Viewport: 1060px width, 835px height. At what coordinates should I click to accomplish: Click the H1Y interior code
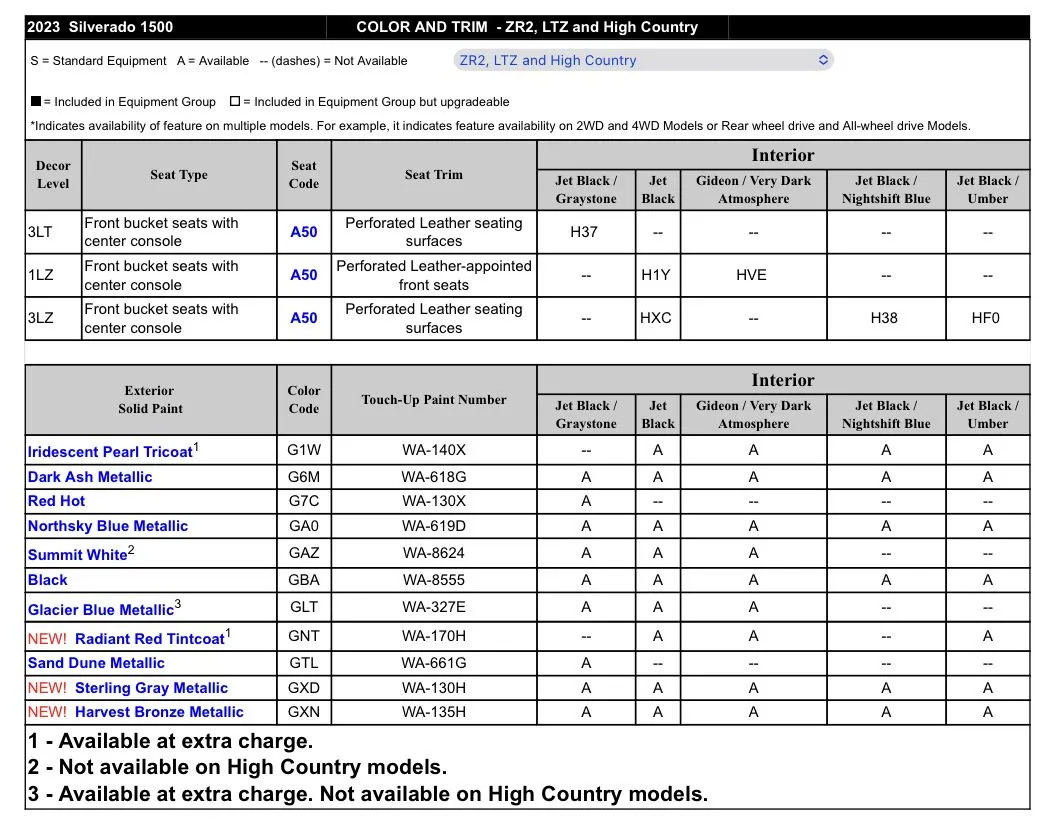(655, 275)
